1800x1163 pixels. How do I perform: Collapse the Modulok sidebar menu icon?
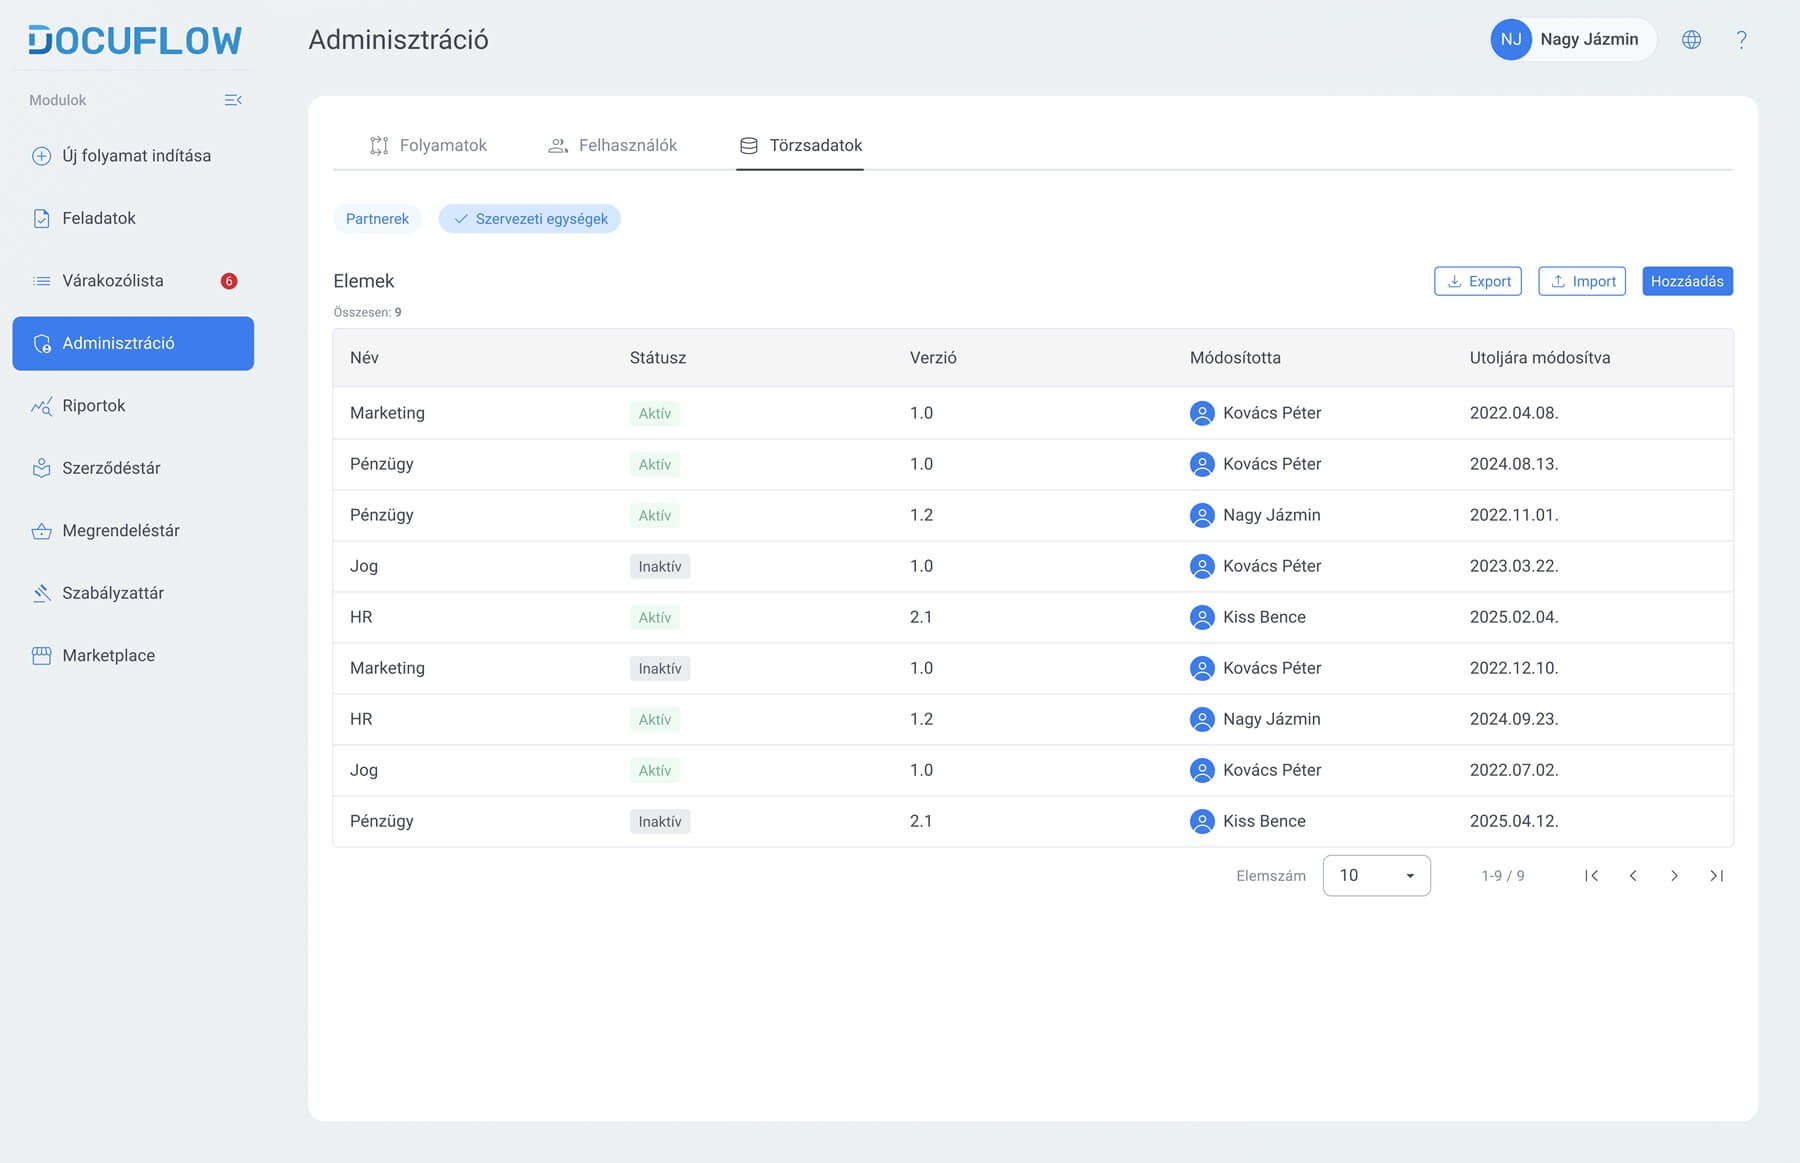233,100
